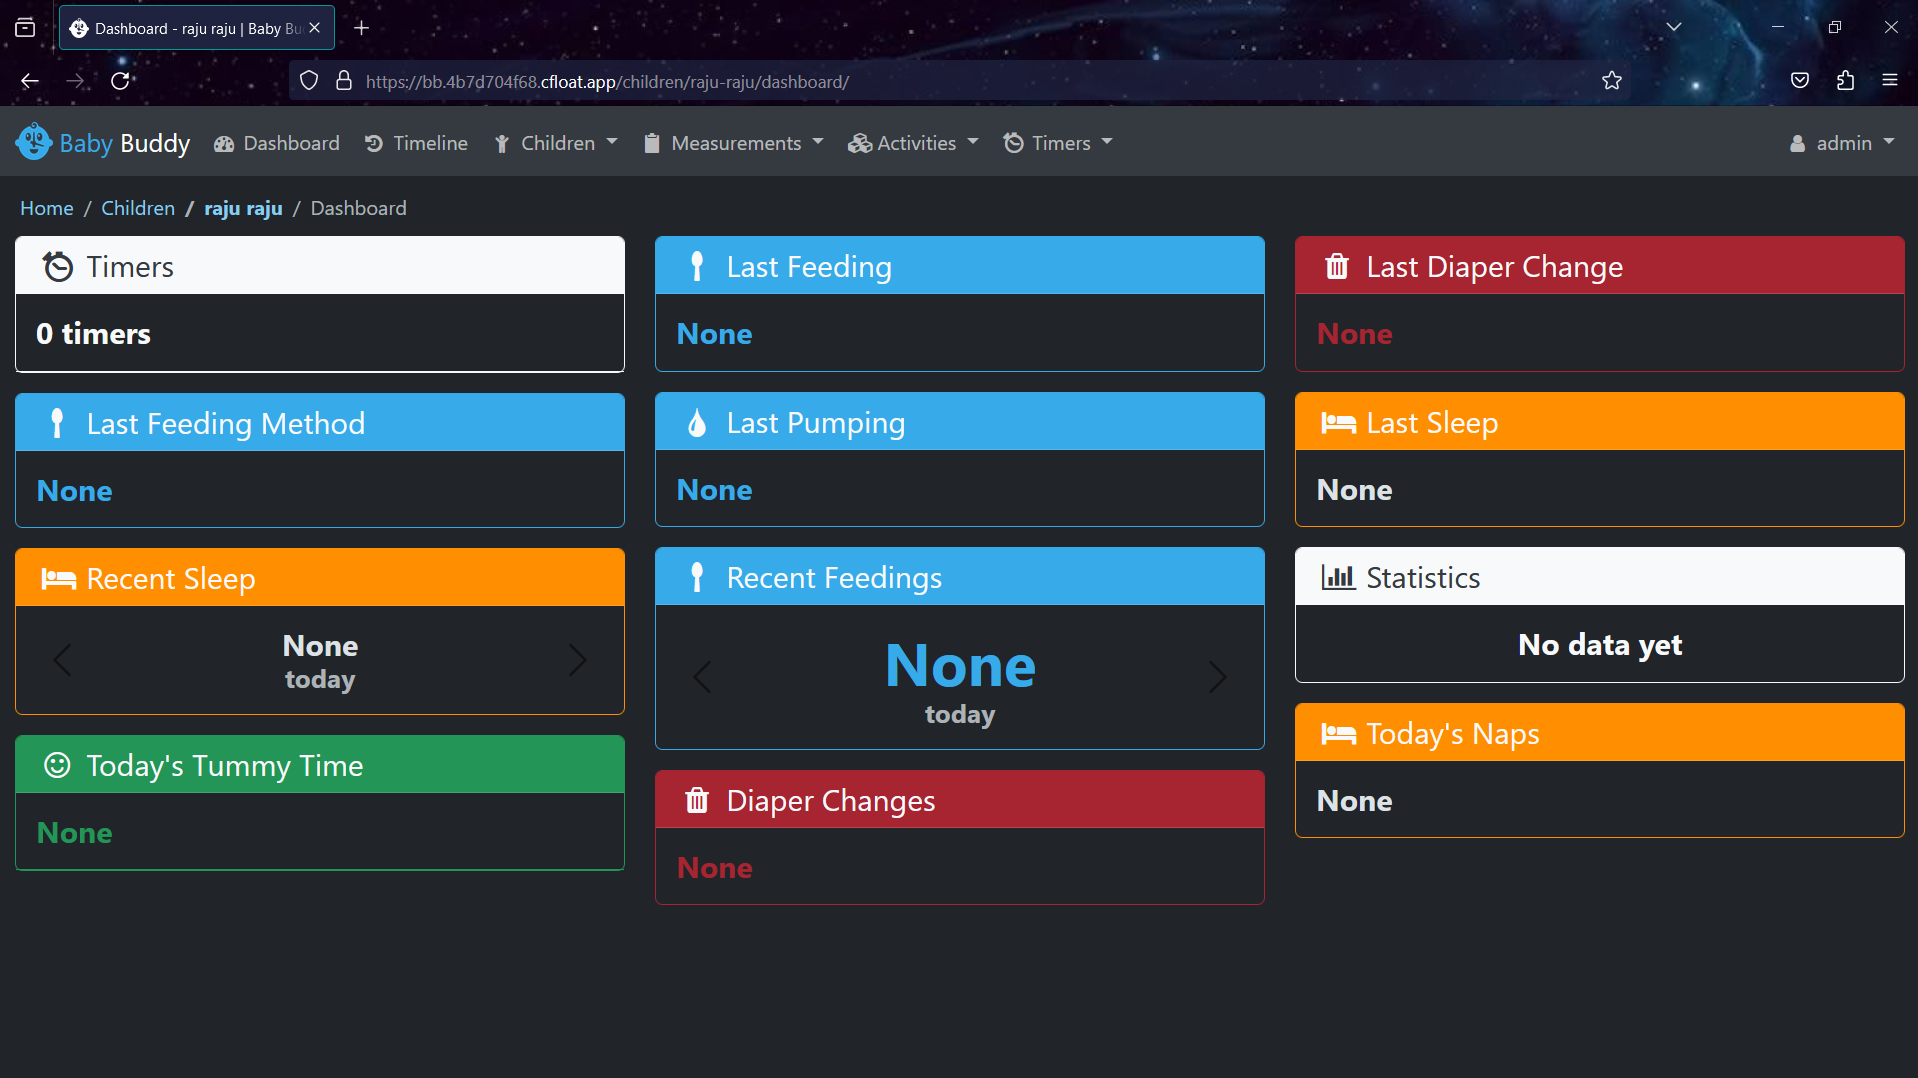
Task: Open Today's Tummy Time card header
Action: point(320,765)
